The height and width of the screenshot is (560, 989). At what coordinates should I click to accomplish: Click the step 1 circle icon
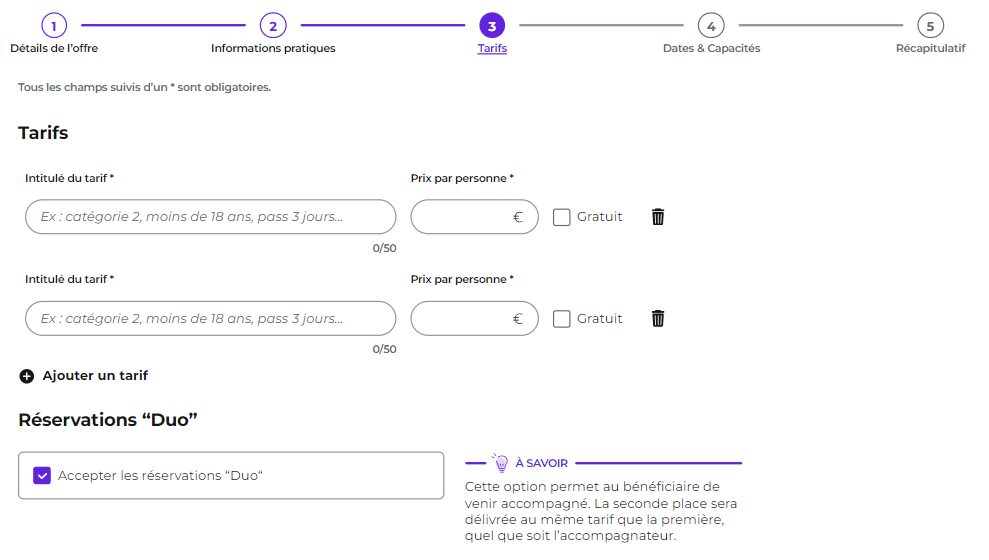pyautogui.click(x=54, y=26)
